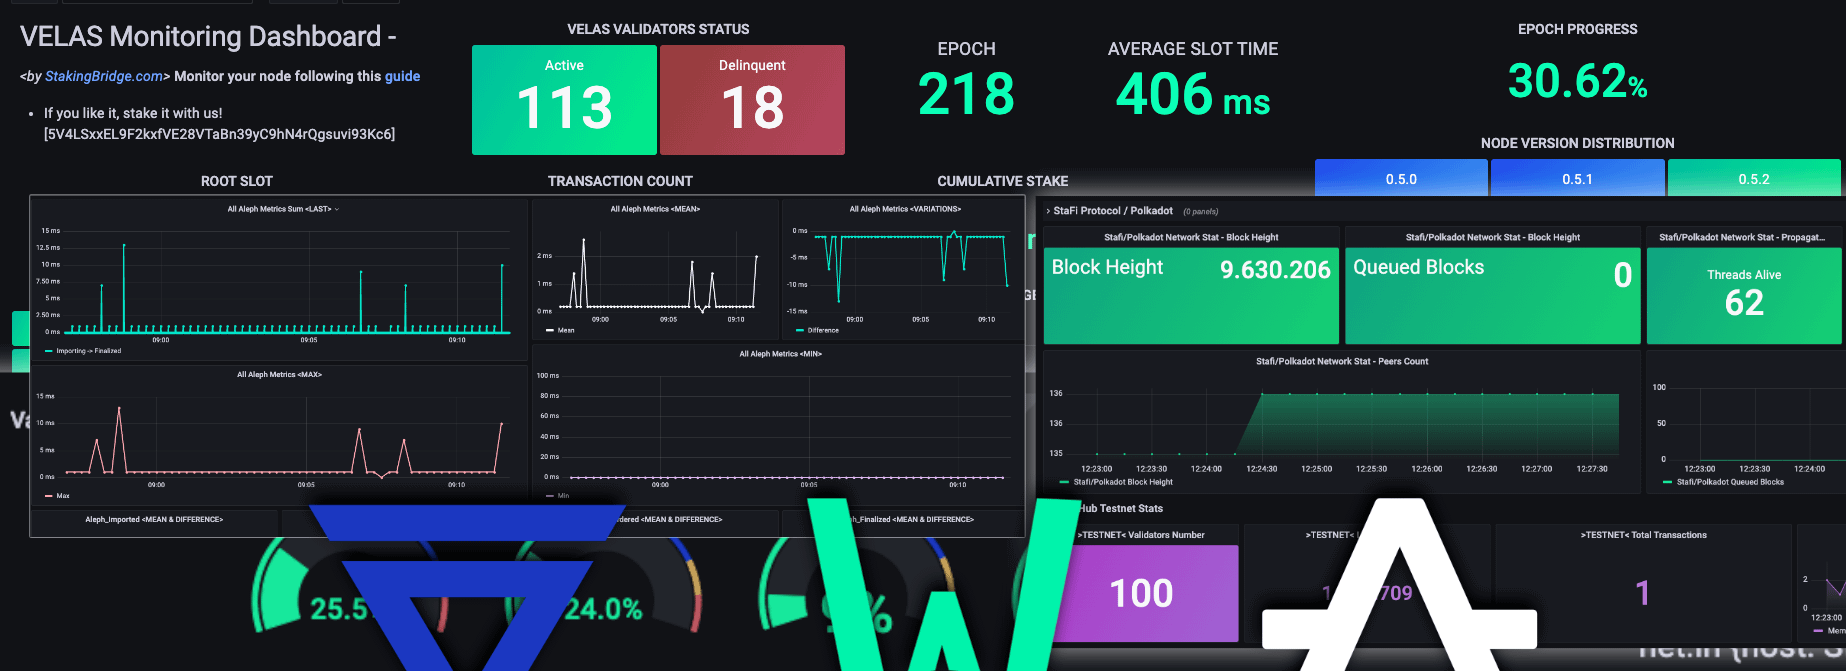Select the Total Transactions value 1
Screen dimensions: 1846x671
1642,594
